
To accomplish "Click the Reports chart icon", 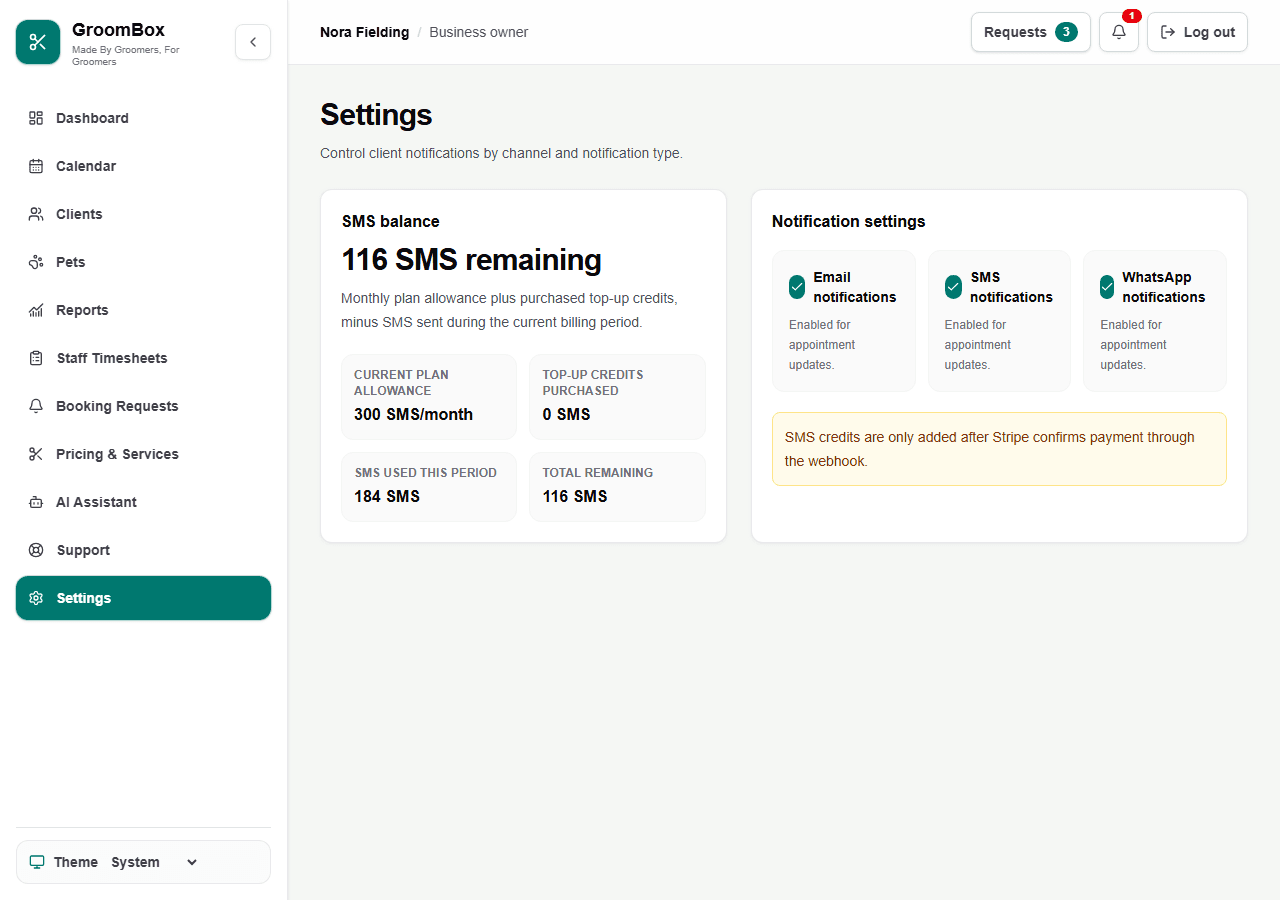I will (x=36, y=310).
